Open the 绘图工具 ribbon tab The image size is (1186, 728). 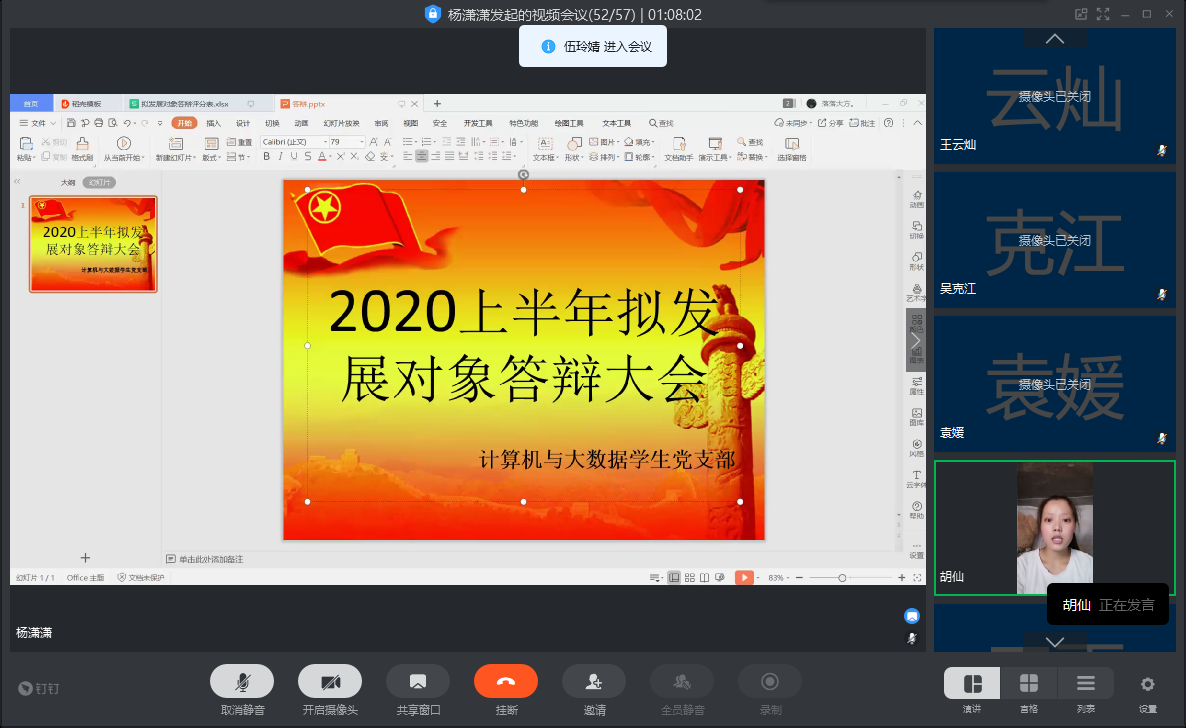[569, 123]
